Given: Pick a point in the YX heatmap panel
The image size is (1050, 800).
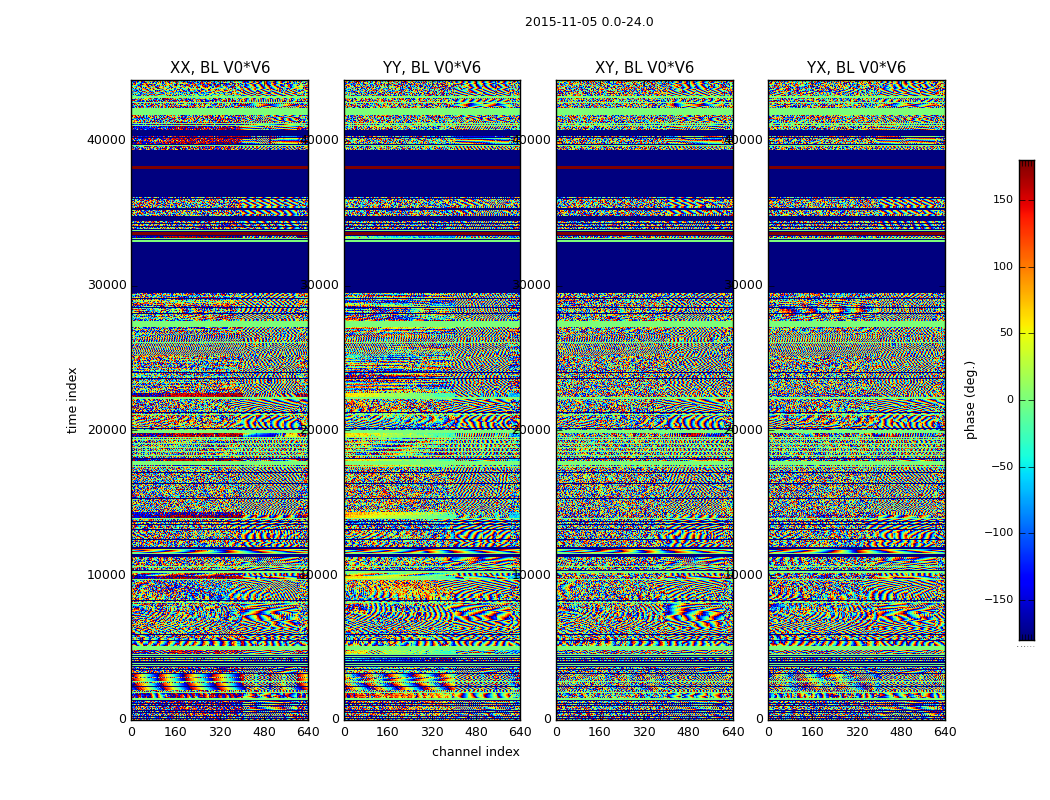Looking at the screenshot, I should pyautogui.click(x=856, y=400).
